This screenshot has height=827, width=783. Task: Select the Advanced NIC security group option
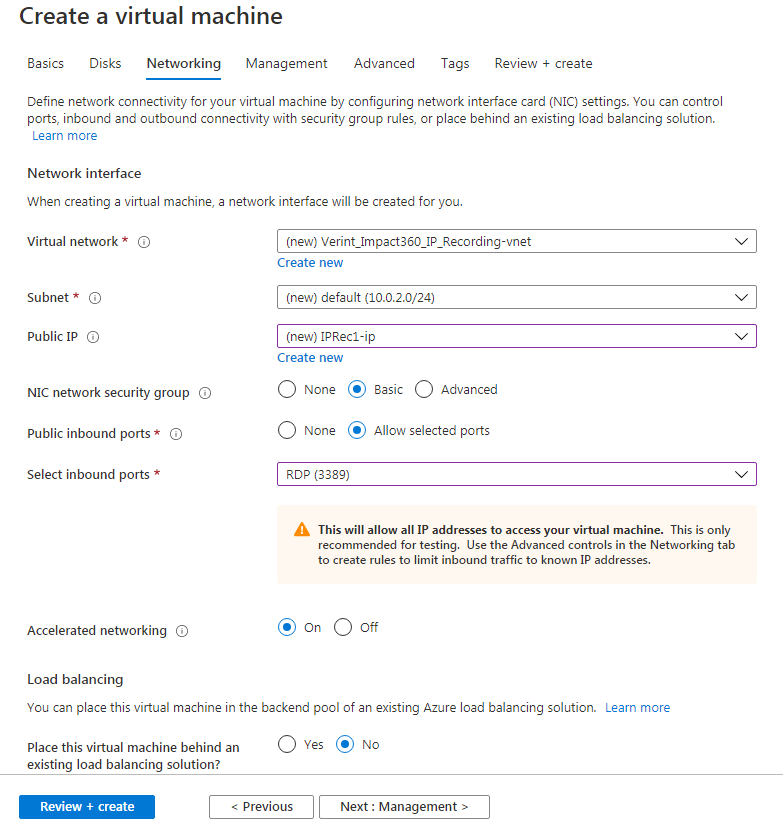(x=423, y=389)
